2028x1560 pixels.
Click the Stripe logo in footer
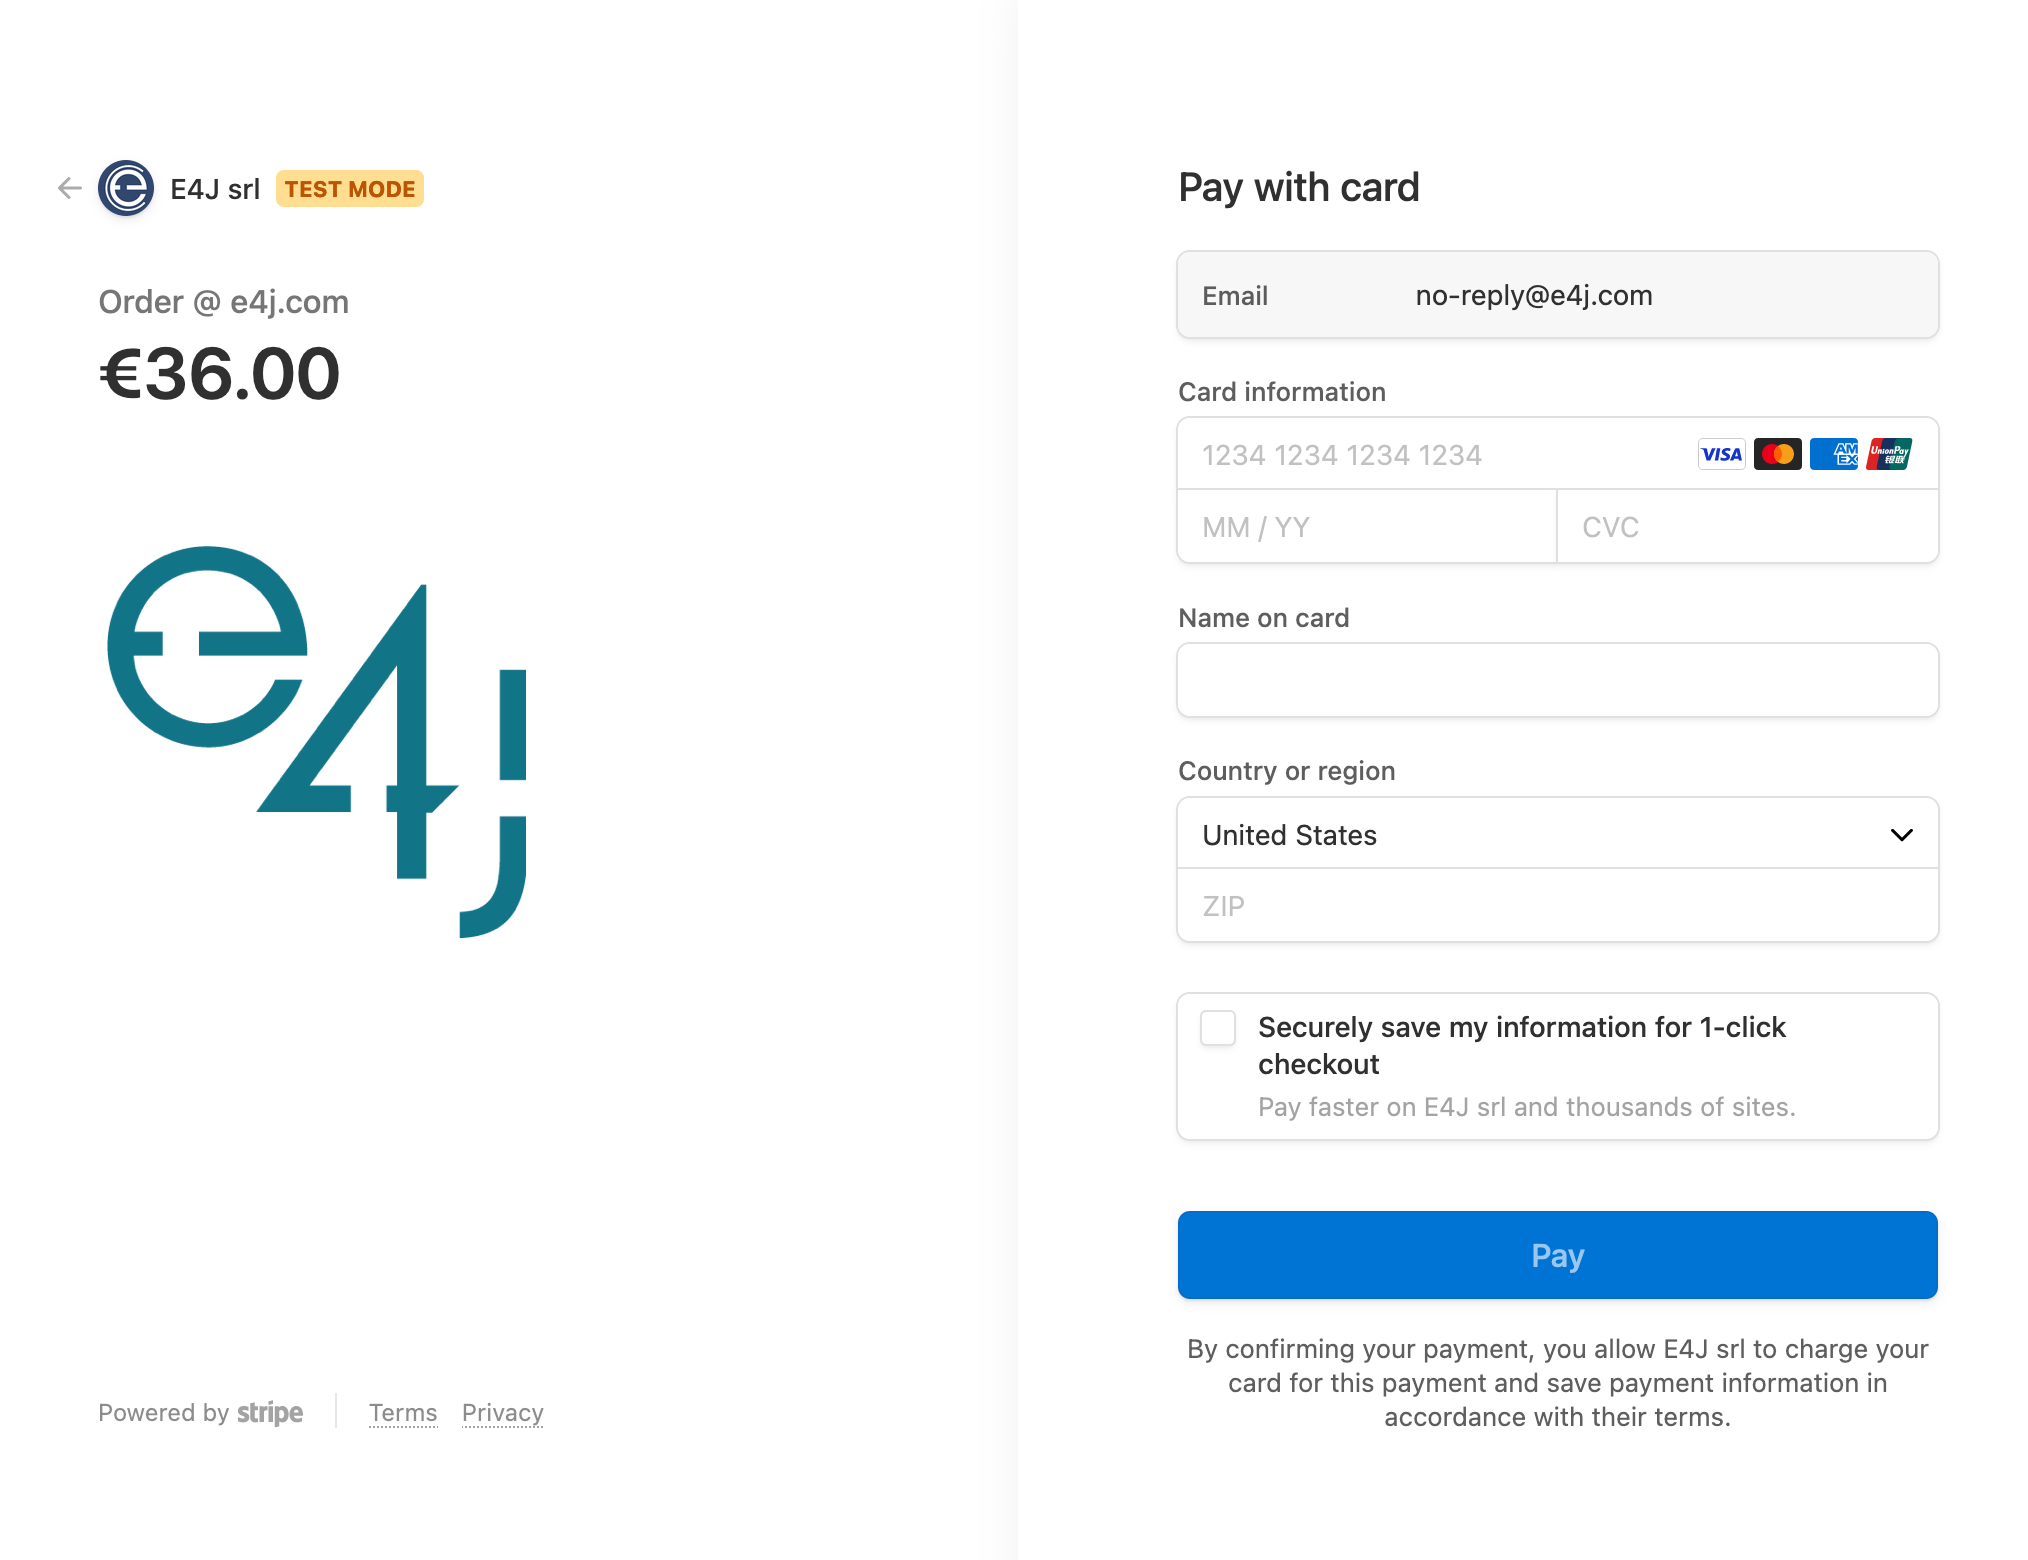pyautogui.click(x=270, y=1412)
